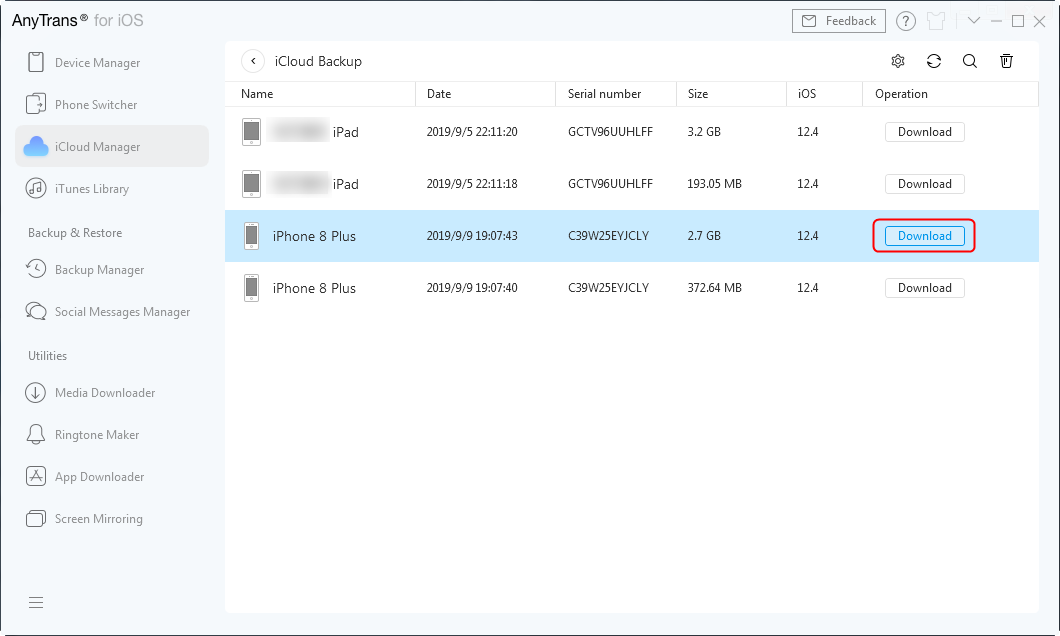Select date 2019/9/9 19:07:43 cell
The width and height of the screenshot is (1060, 636).
click(x=472, y=236)
